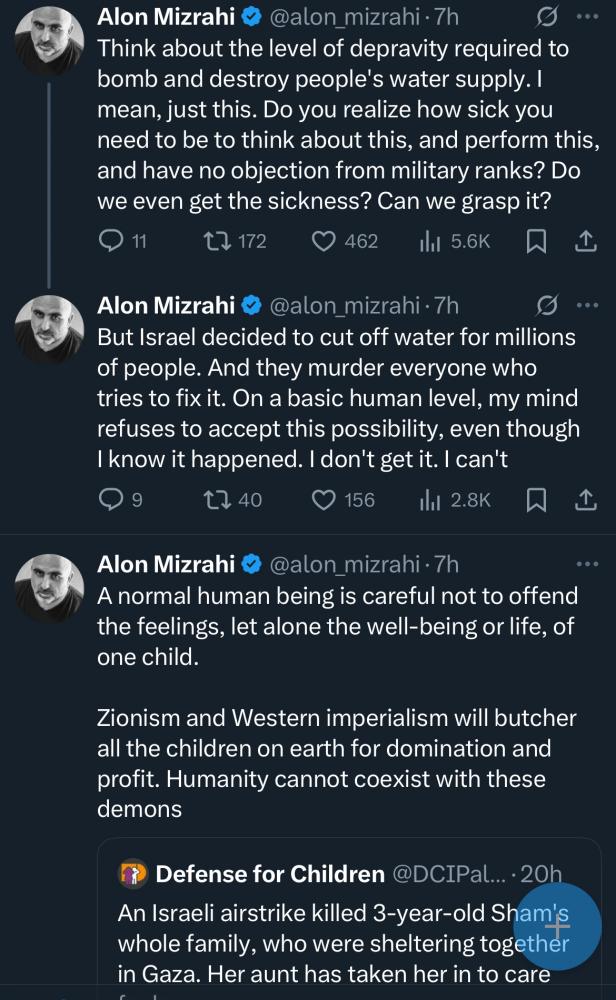The image size is (616, 1000).
Task: View analytics of the 5.6K views tweet
Action: coord(430,240)
